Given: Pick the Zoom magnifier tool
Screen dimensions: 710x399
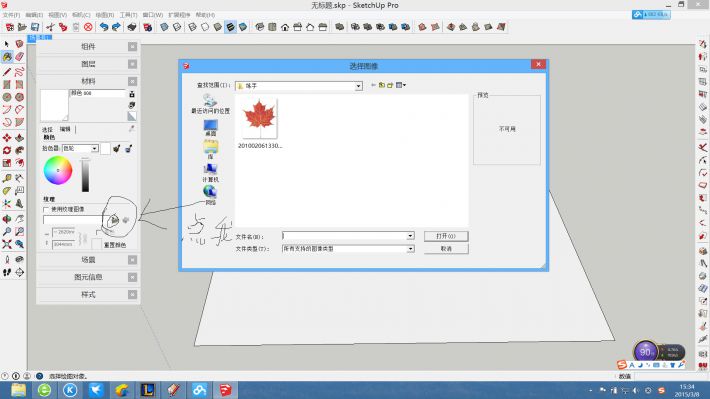Looking at the screenshot, I should [7, 231].
